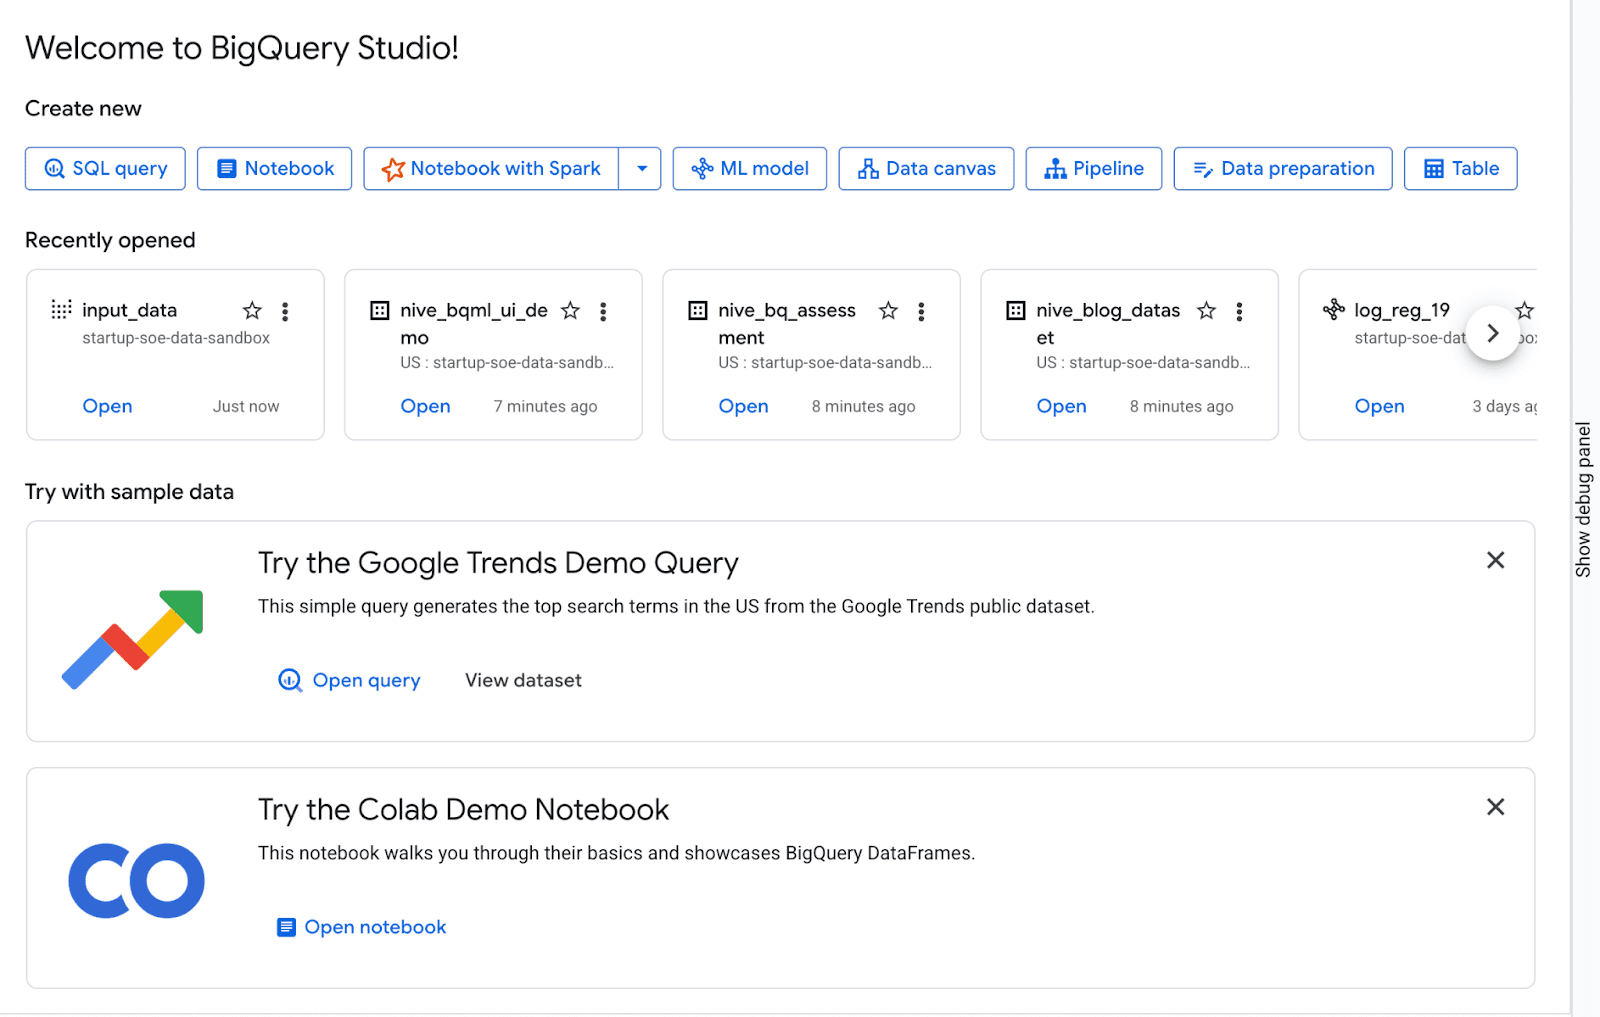This screenshot has height=1017, width=1600.
Task: Create a new ML model
Action: pyautogui.click(x=749, y=168)
